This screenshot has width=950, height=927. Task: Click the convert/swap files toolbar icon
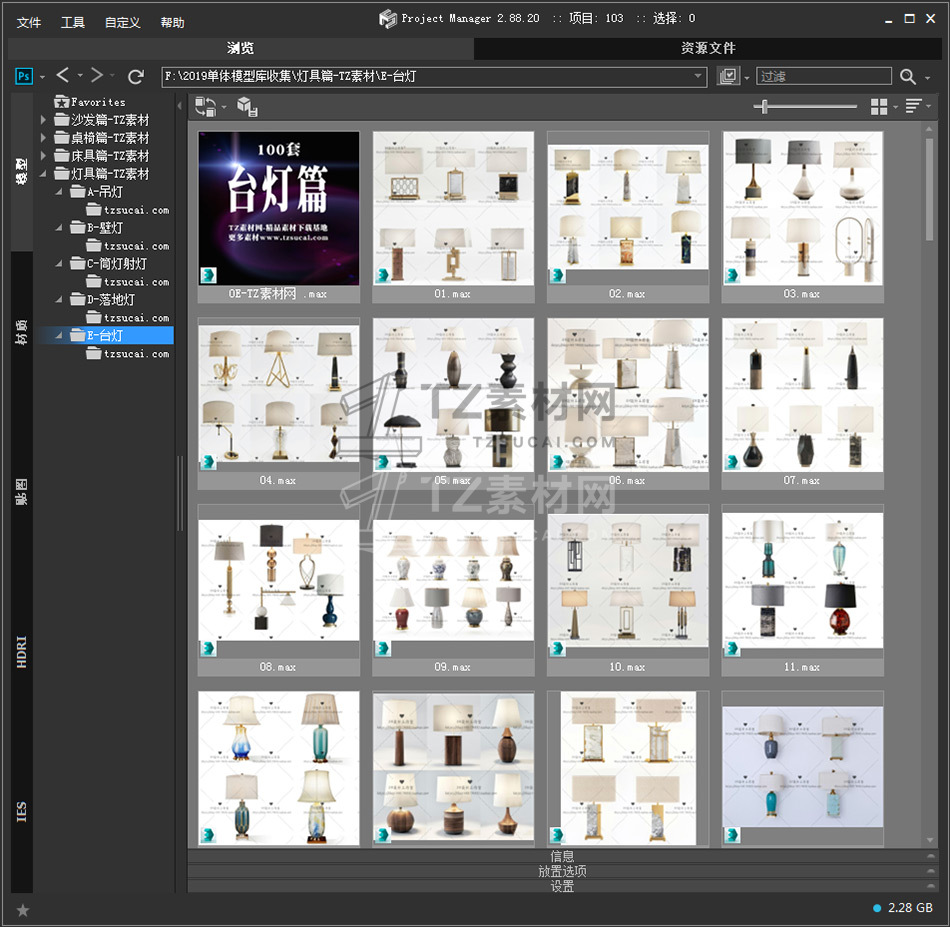click(x=205, y=106)
